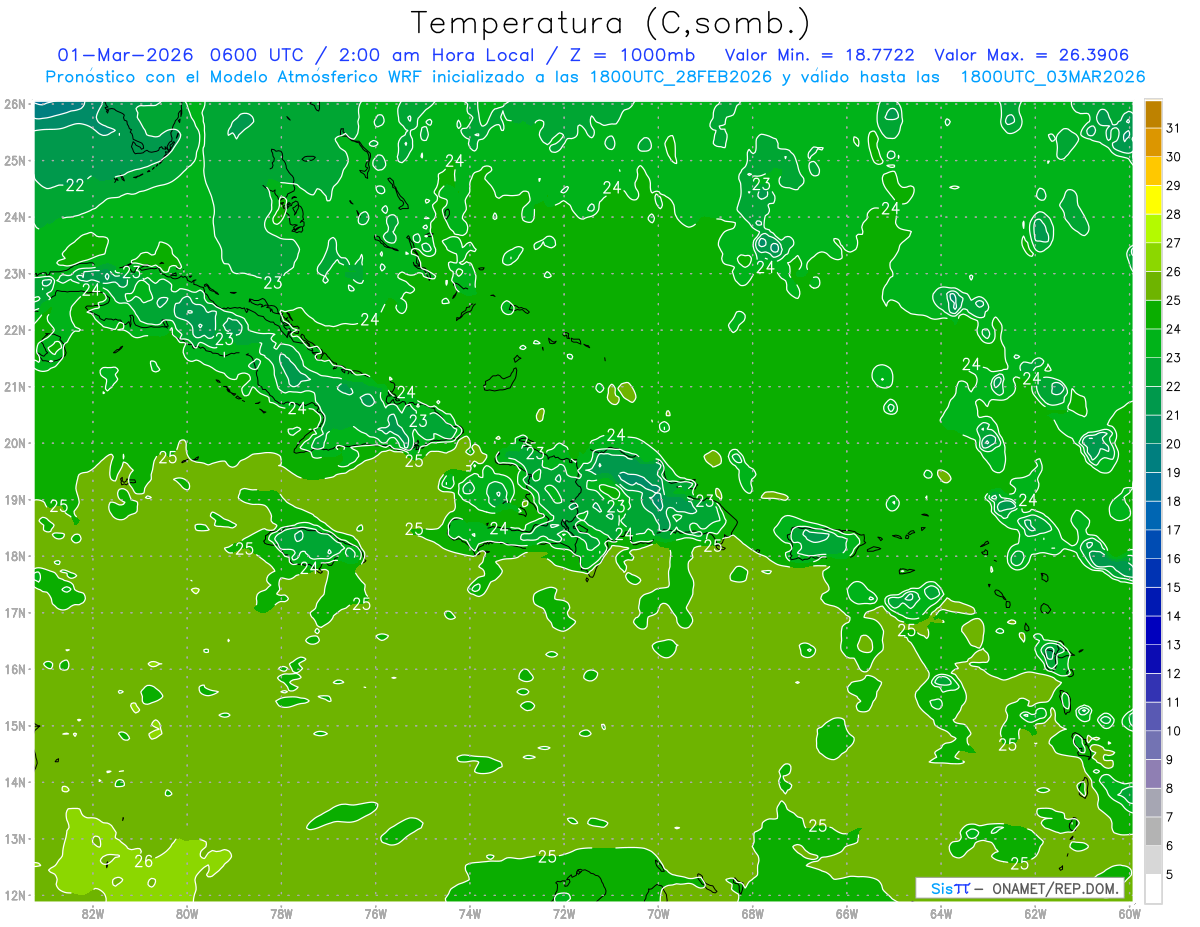Click the '14N' latitude label
Viewport: 1200px width, 927px height.
pyautogui.click(x=15, y=782)
